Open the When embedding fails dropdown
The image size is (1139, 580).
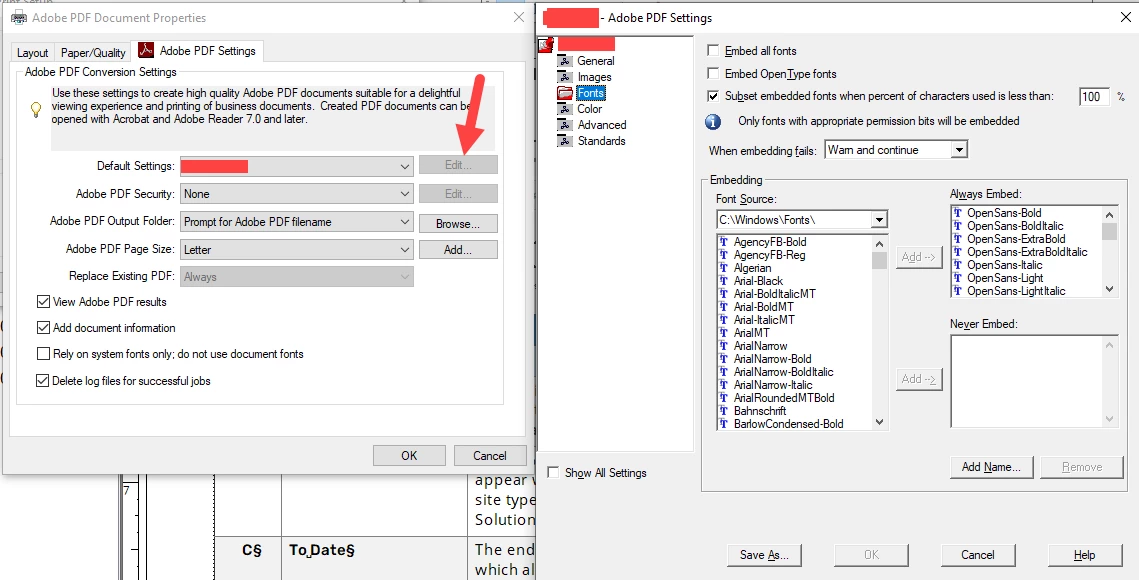[x=896, y=150]
